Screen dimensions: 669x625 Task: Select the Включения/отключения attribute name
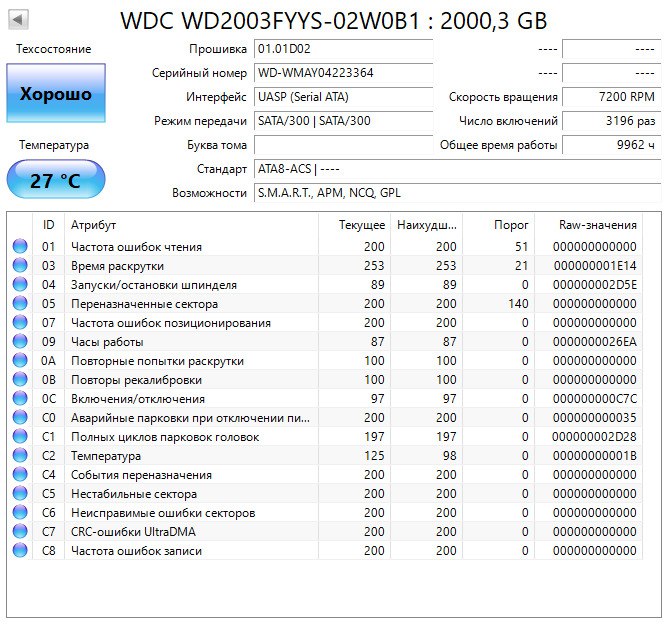138,399
